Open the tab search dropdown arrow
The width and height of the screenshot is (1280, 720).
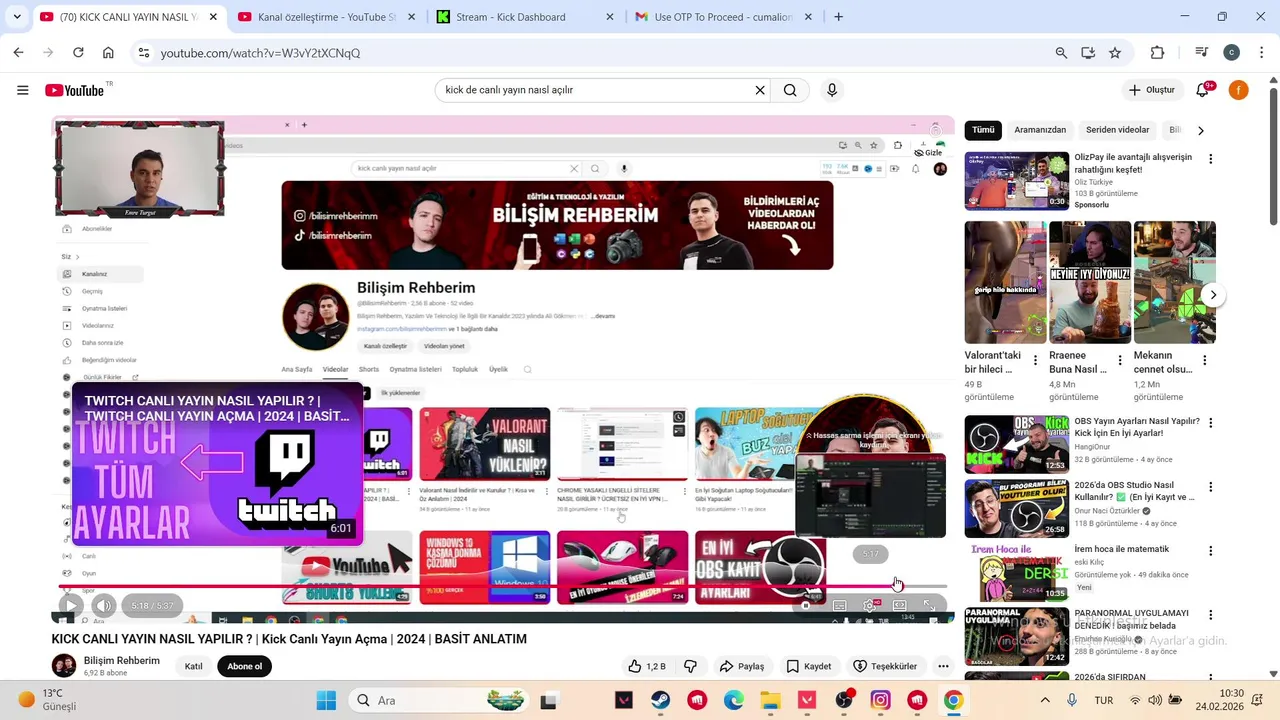[x=17, y=17]
